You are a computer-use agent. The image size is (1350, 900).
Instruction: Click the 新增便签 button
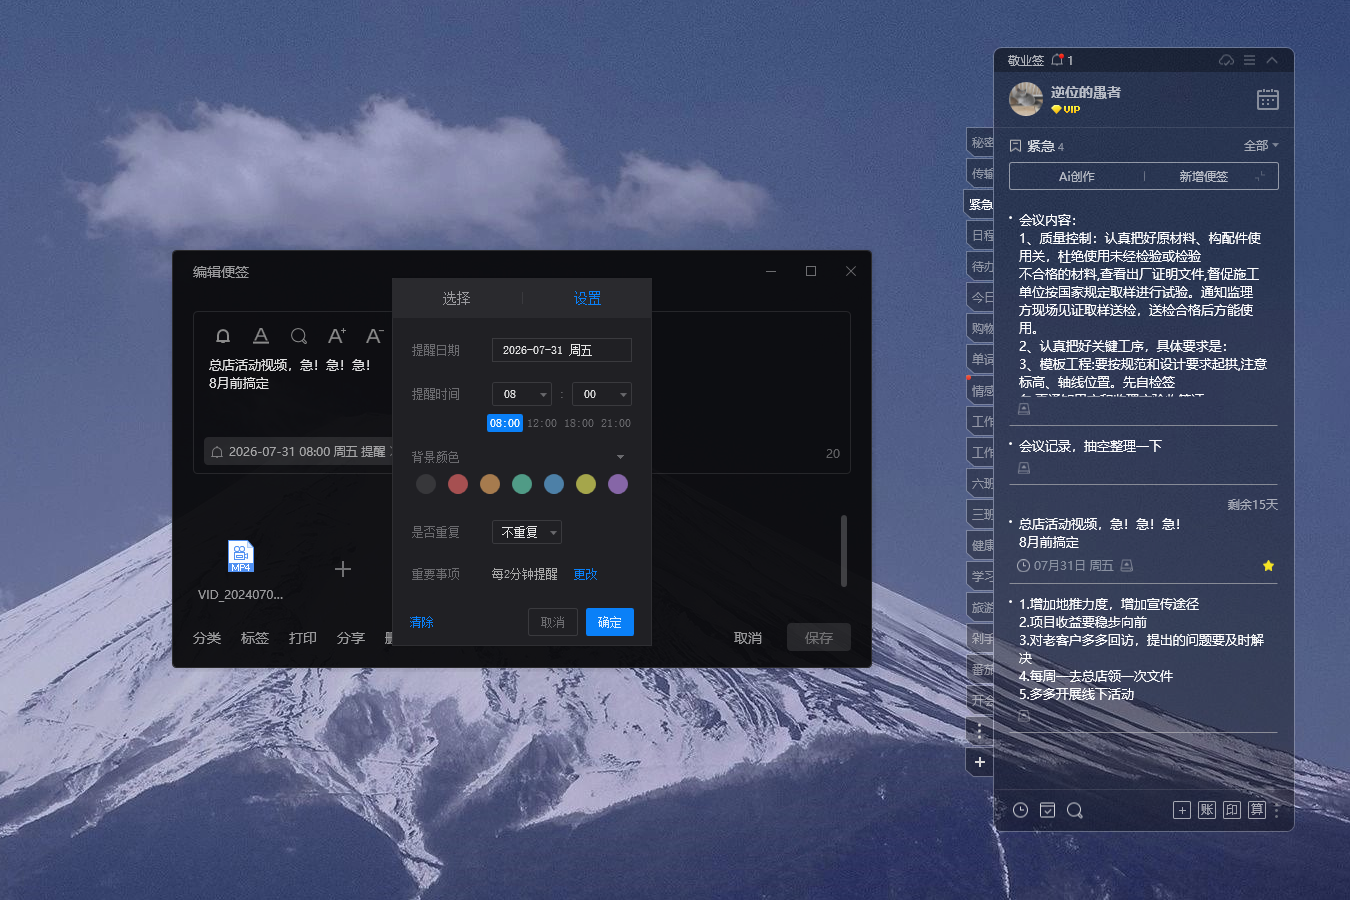click(1203, 176)
